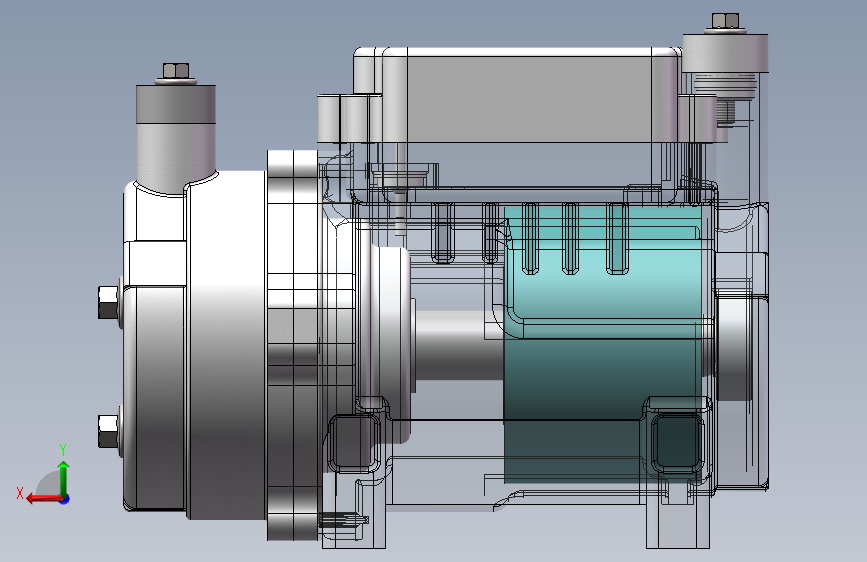Select the central horizontal motor shaft
The width and height of the screenshot is (867, 562).
click(458, 346)
